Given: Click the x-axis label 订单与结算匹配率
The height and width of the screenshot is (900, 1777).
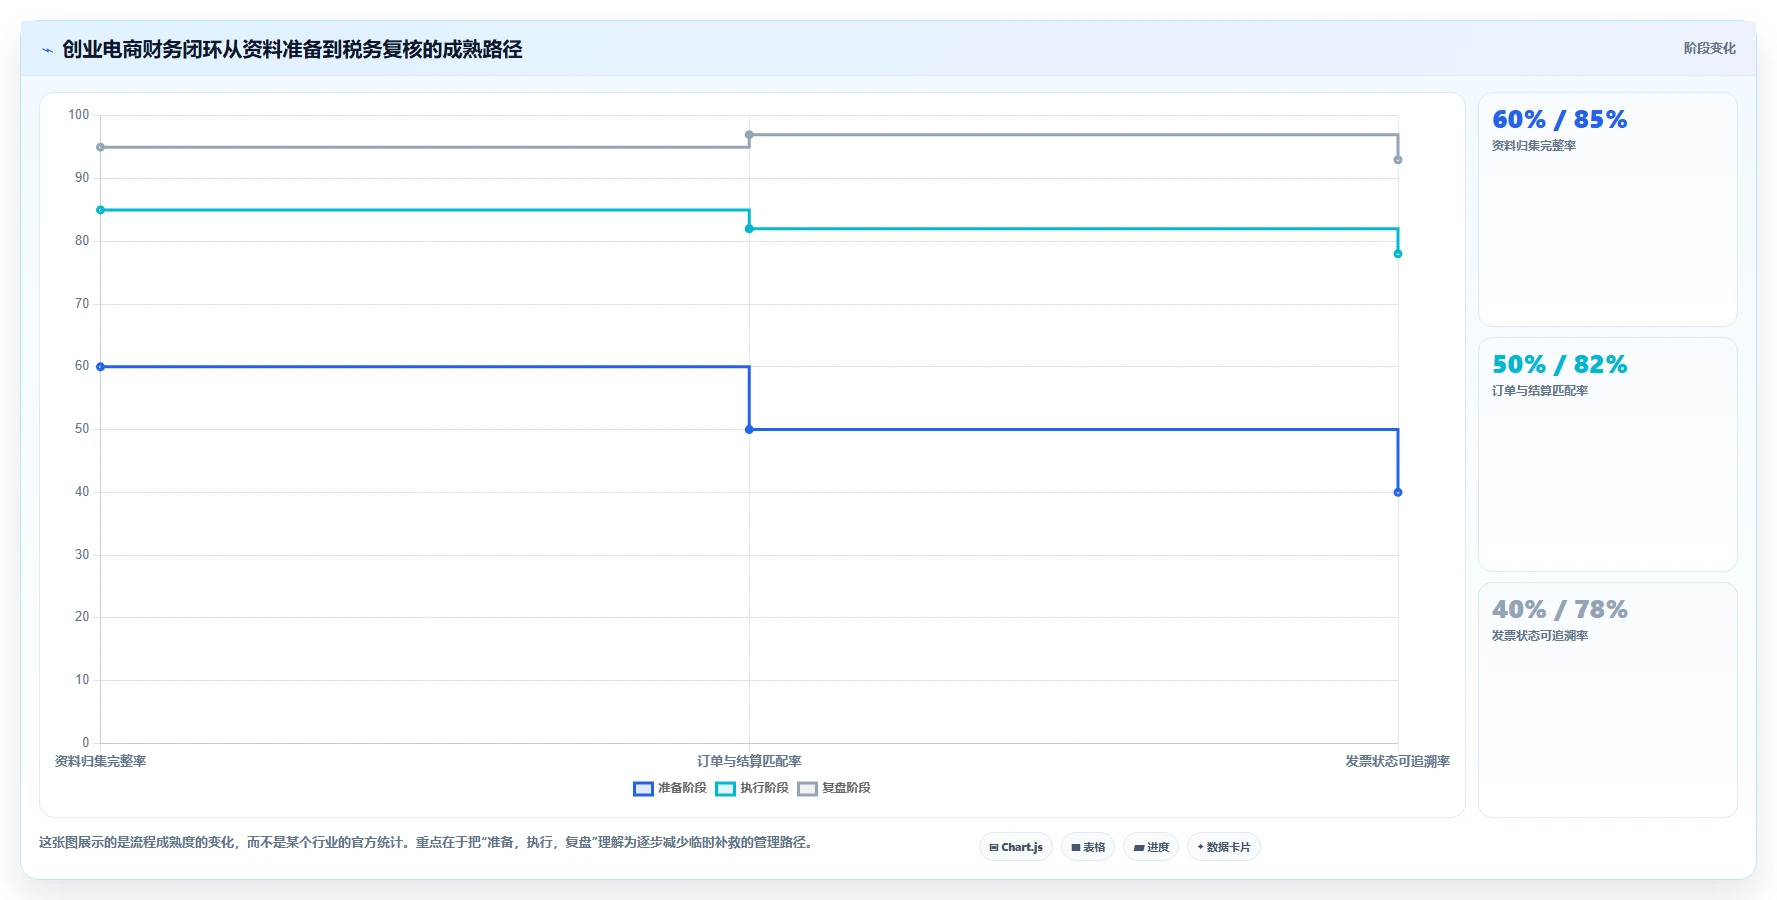Looking at the screenshot, I should point(749,761).
